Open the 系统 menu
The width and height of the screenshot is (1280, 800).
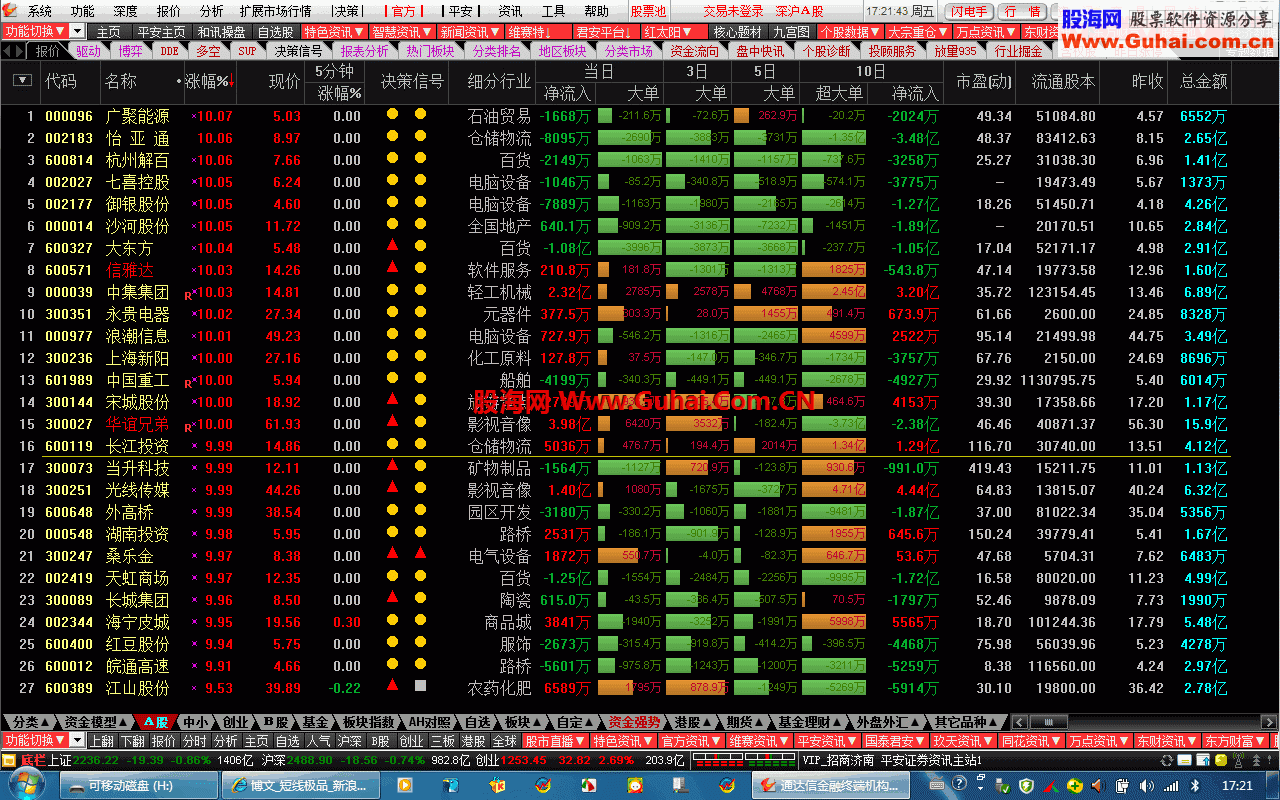[x=40, y=11]
